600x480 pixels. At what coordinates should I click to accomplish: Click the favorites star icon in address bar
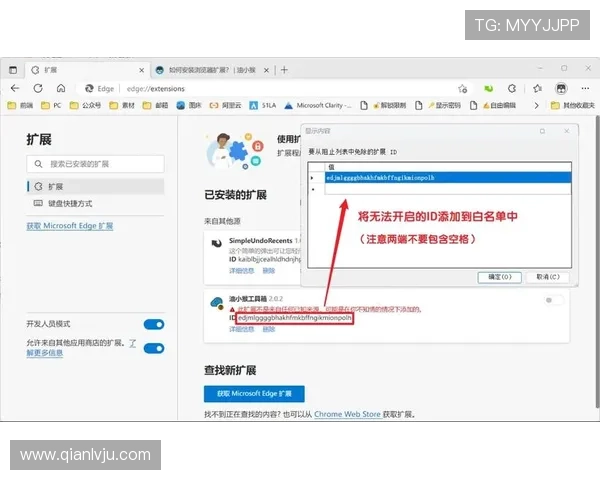(x=462, y=88)
